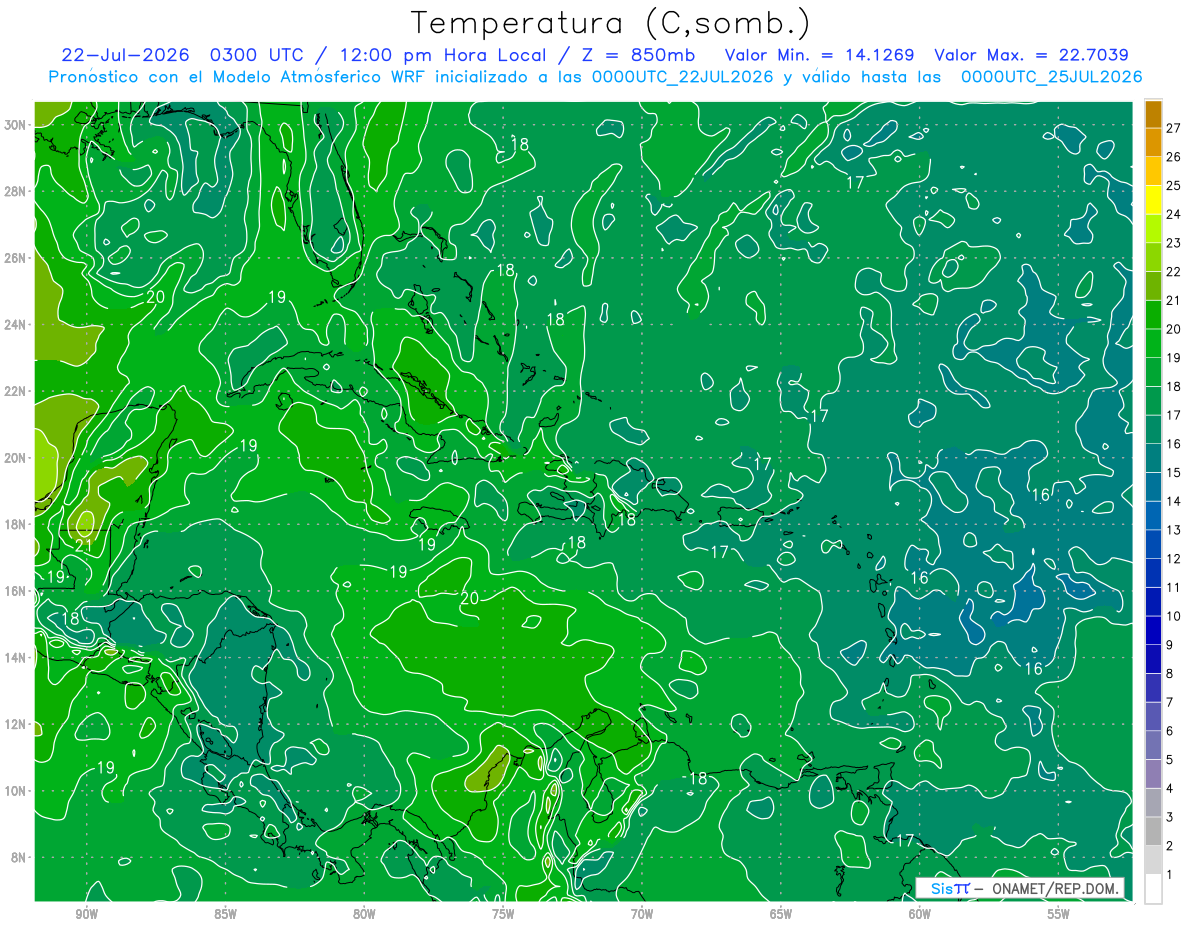Click the '0300 UTC' time label
Screen dimensions: 1200x927
click(255, 55)
